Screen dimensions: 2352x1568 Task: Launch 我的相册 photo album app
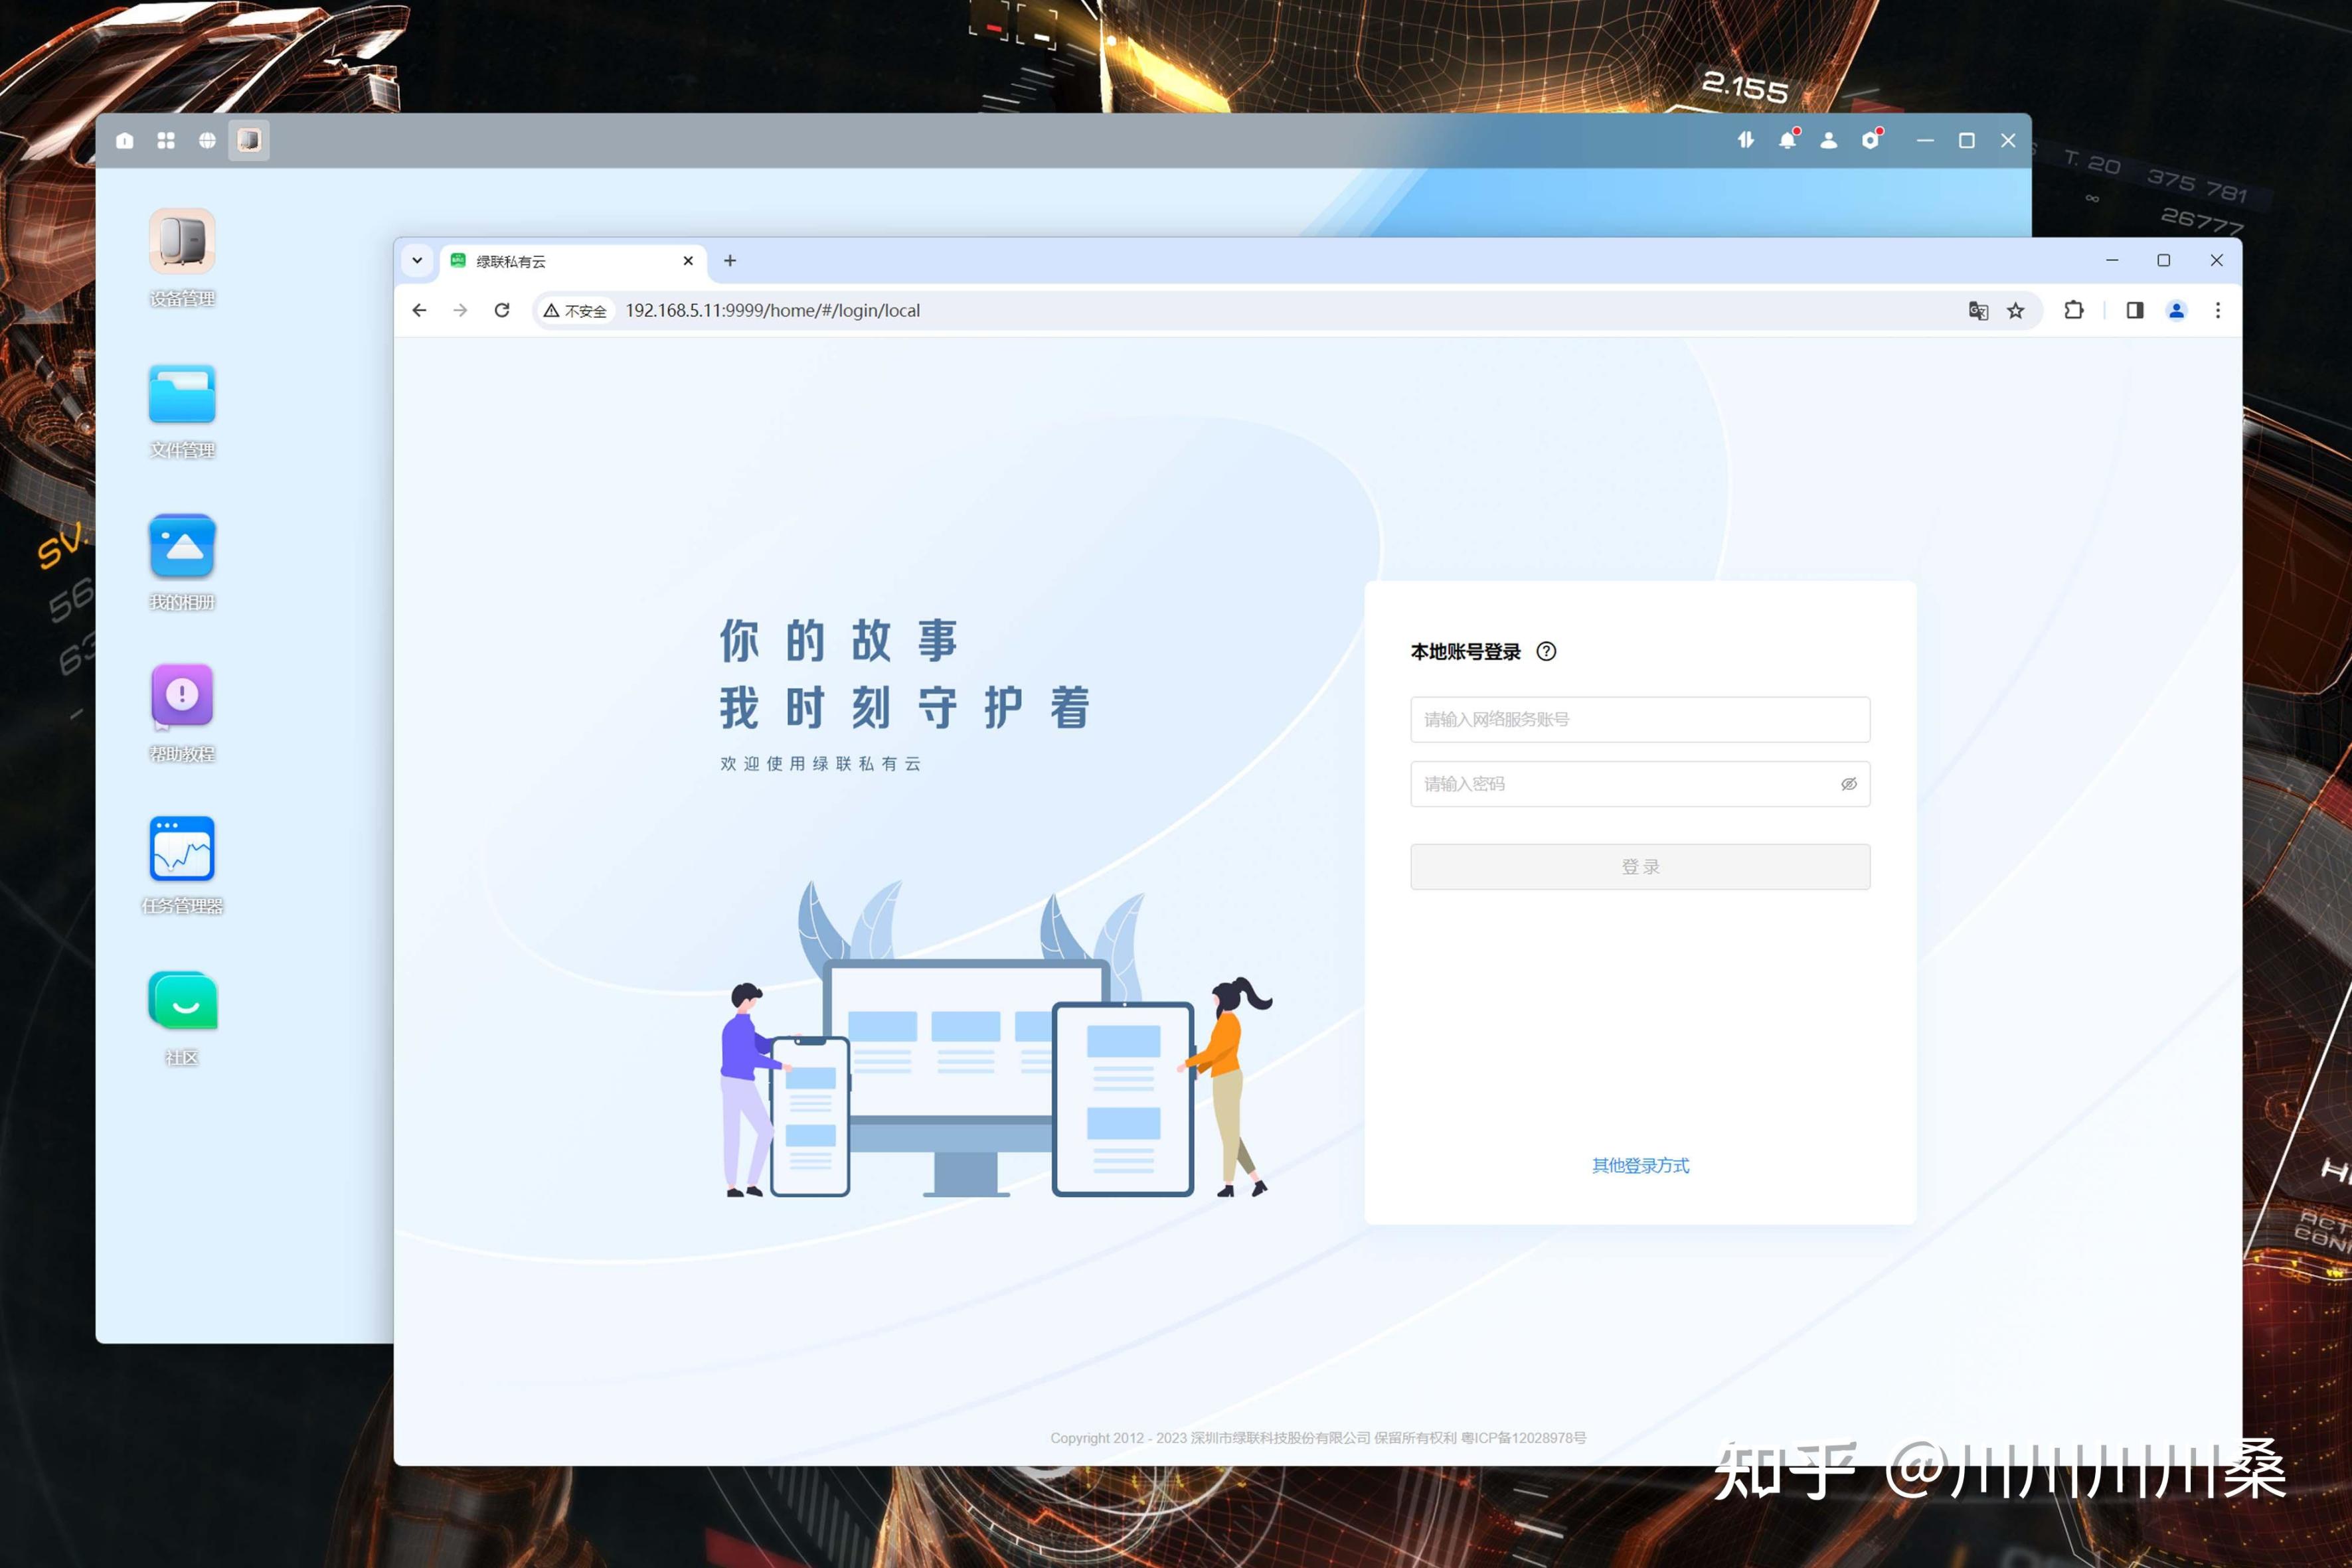[x=182, y=547]
